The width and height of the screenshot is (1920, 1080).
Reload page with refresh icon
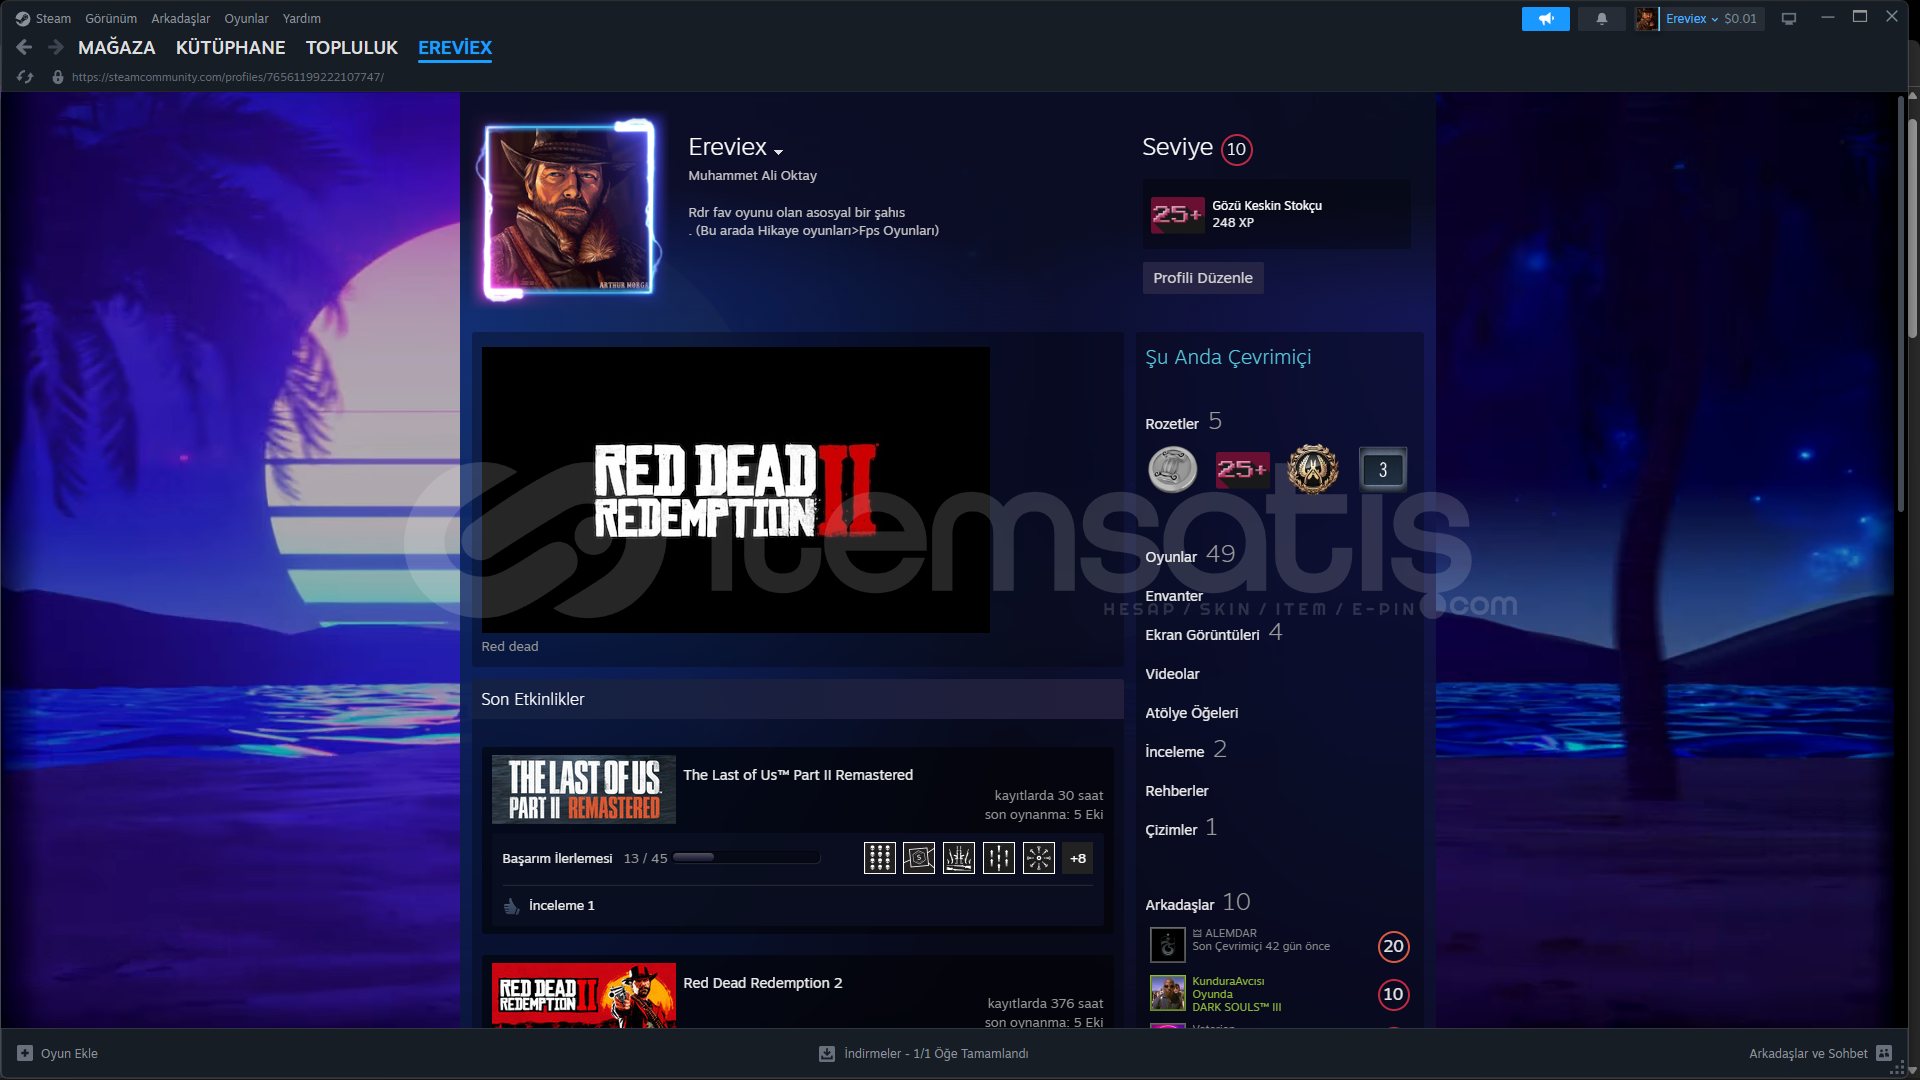point(25,77)
